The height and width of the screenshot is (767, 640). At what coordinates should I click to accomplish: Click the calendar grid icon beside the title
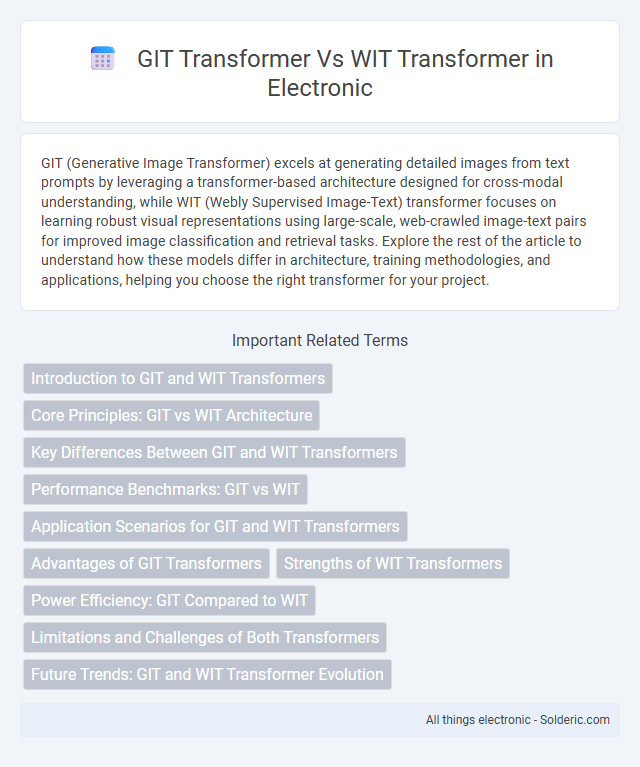tap(103, 59)
